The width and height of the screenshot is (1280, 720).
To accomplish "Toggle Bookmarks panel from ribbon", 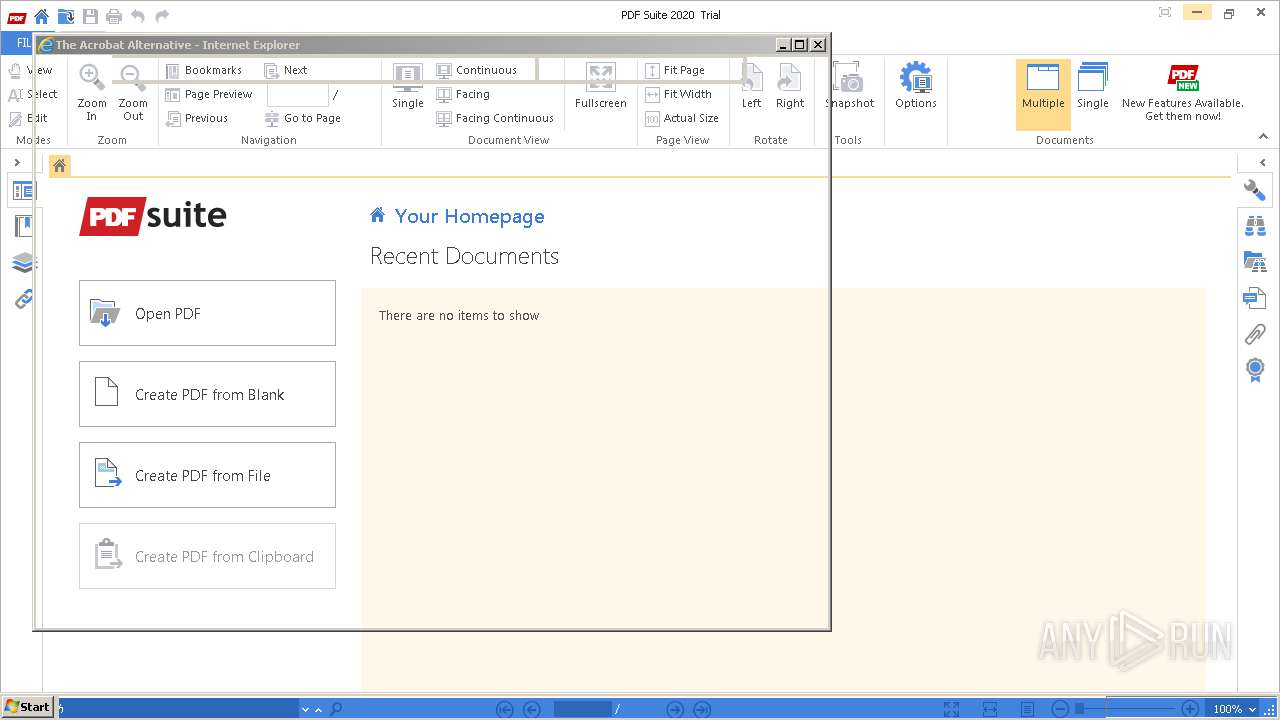I will [x=204, y=70].
